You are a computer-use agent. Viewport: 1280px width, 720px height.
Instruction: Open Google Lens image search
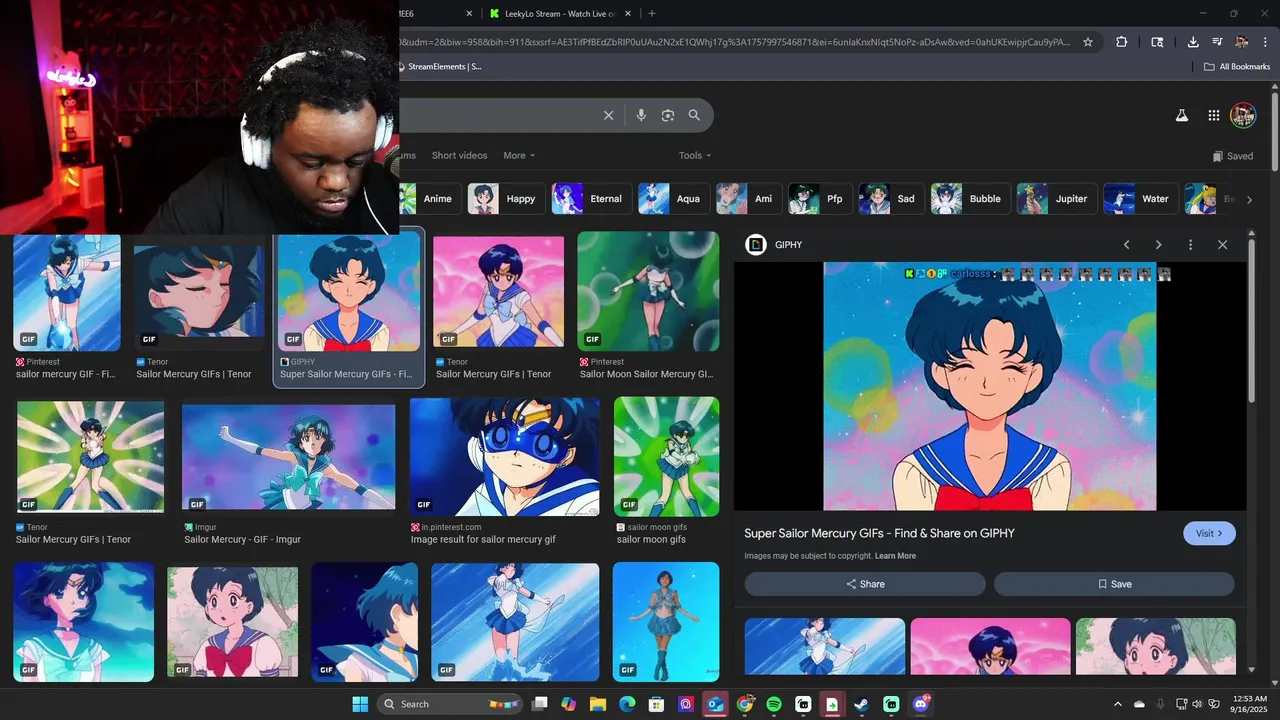668,115
